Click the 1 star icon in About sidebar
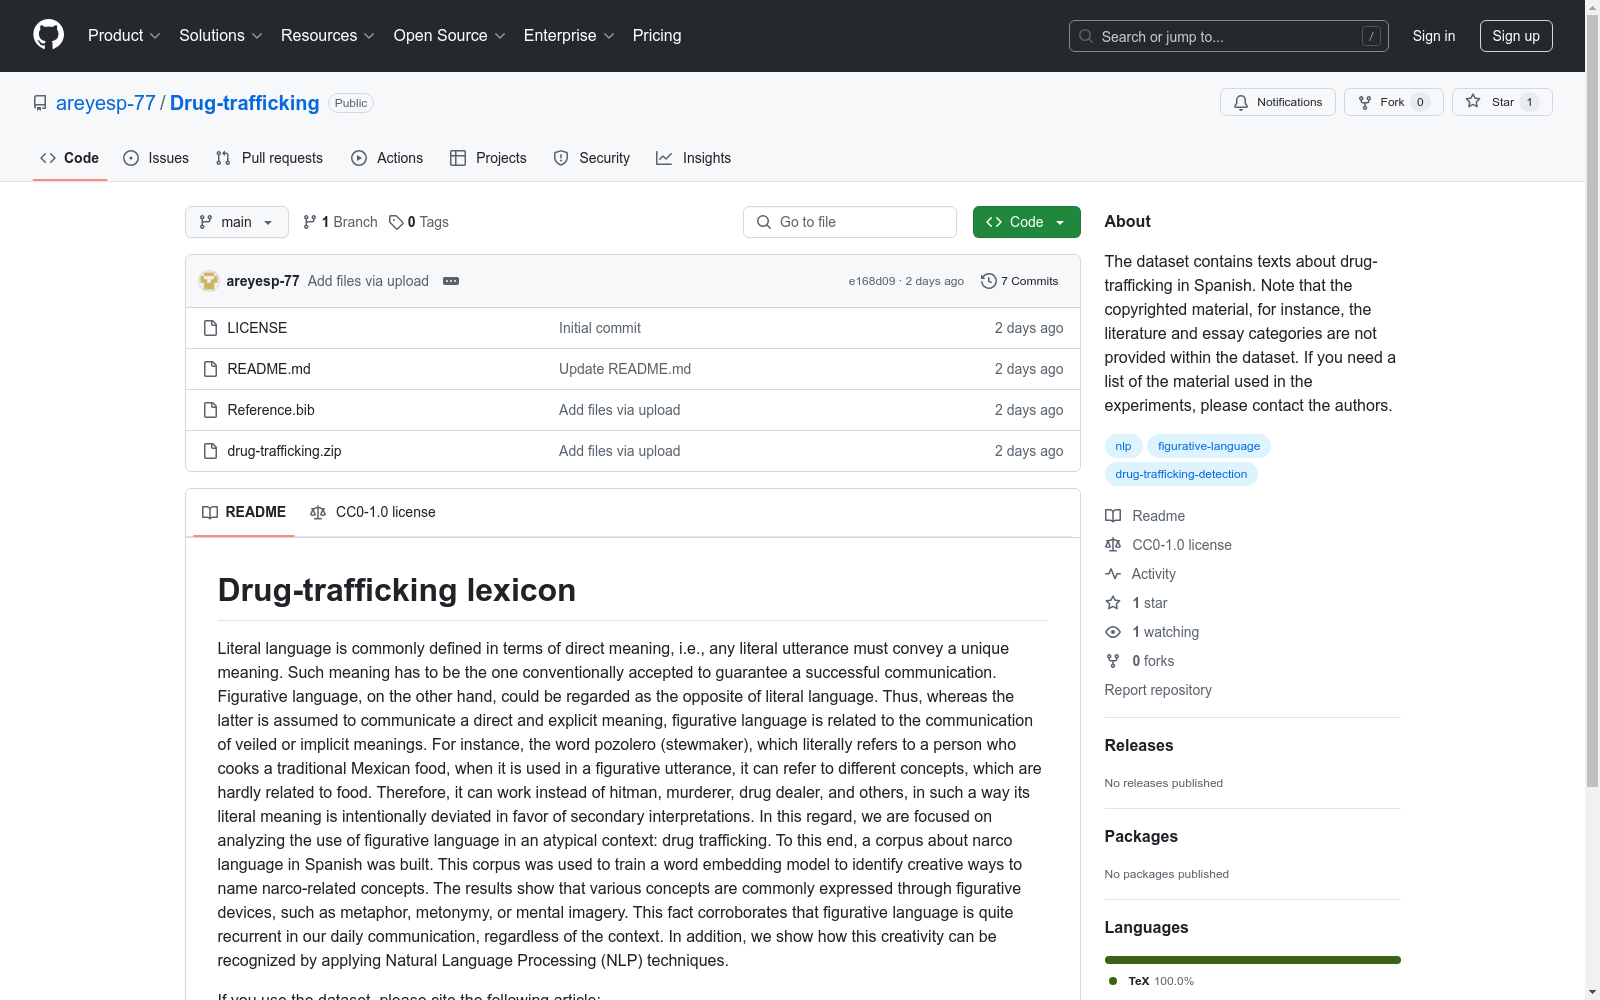This screenshot has width=1600, height=1000. click(1113, 603)
